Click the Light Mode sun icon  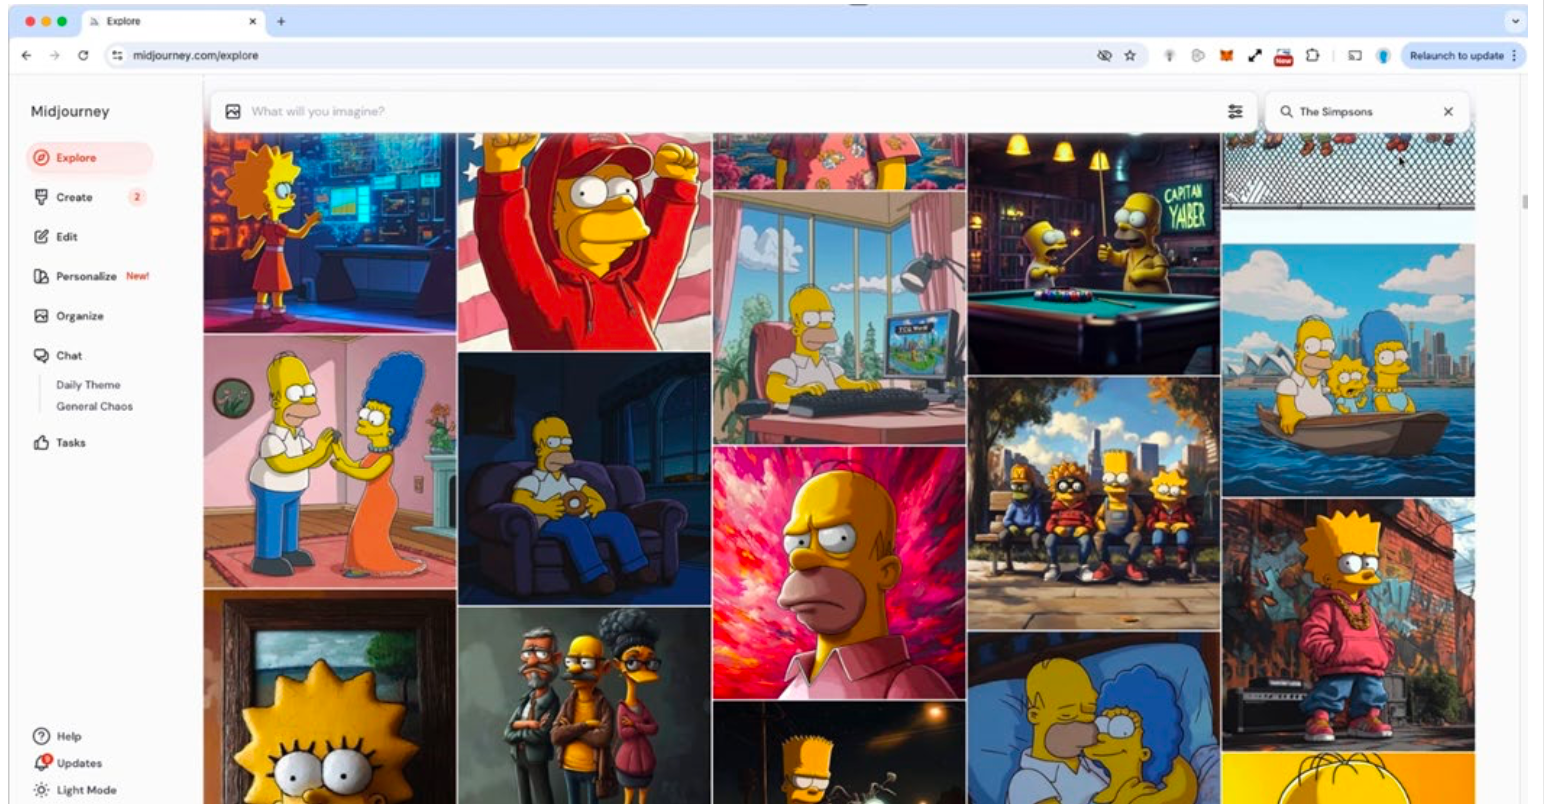[x=41, y=790]
